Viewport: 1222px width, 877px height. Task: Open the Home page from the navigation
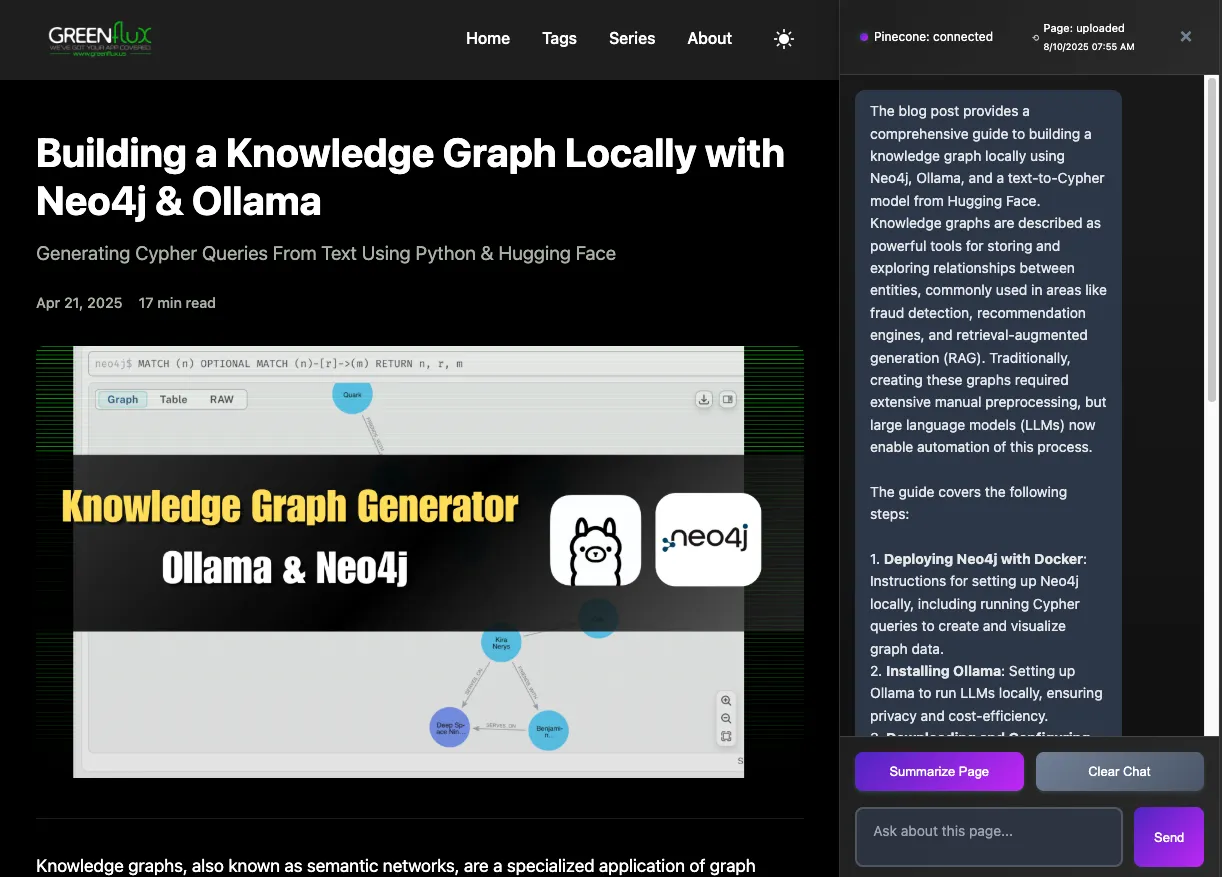pos(488,39)
